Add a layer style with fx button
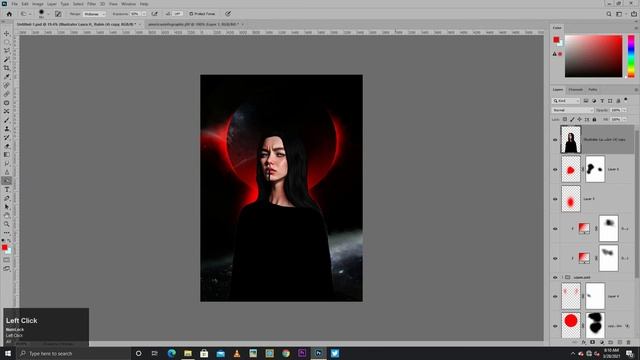Image resolution: width=640 pixels, height=360 pixels. (584, 342)
